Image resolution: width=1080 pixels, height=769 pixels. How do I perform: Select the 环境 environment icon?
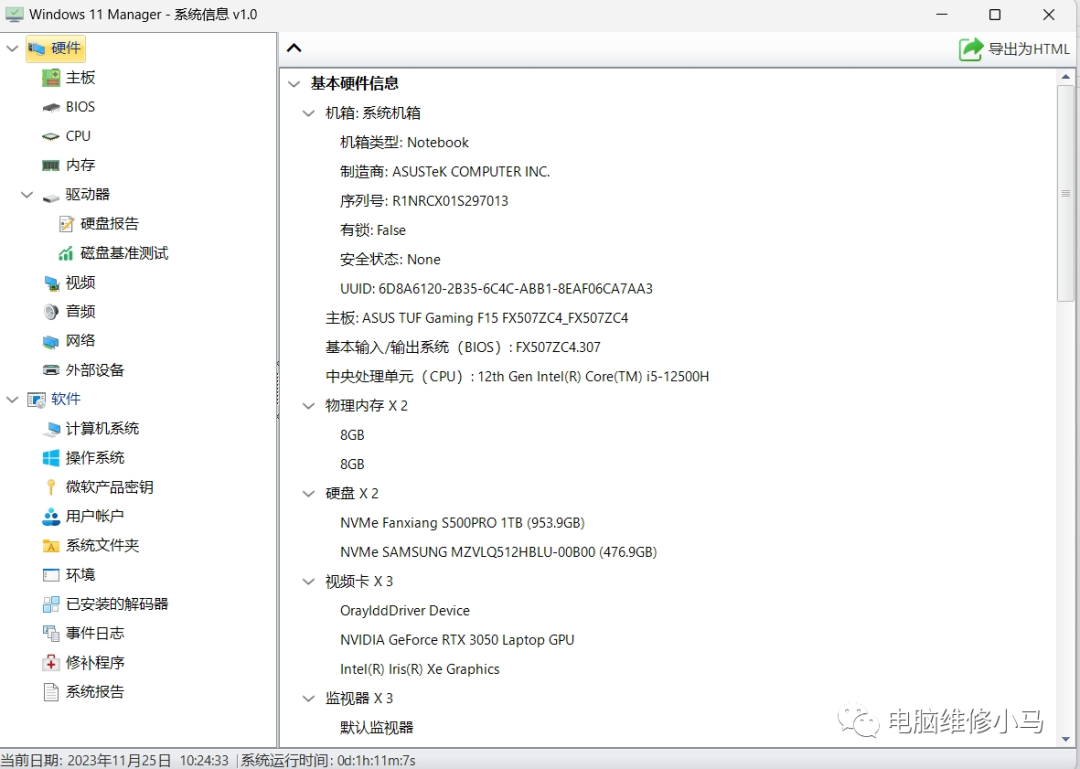click(x=51, y=575)
